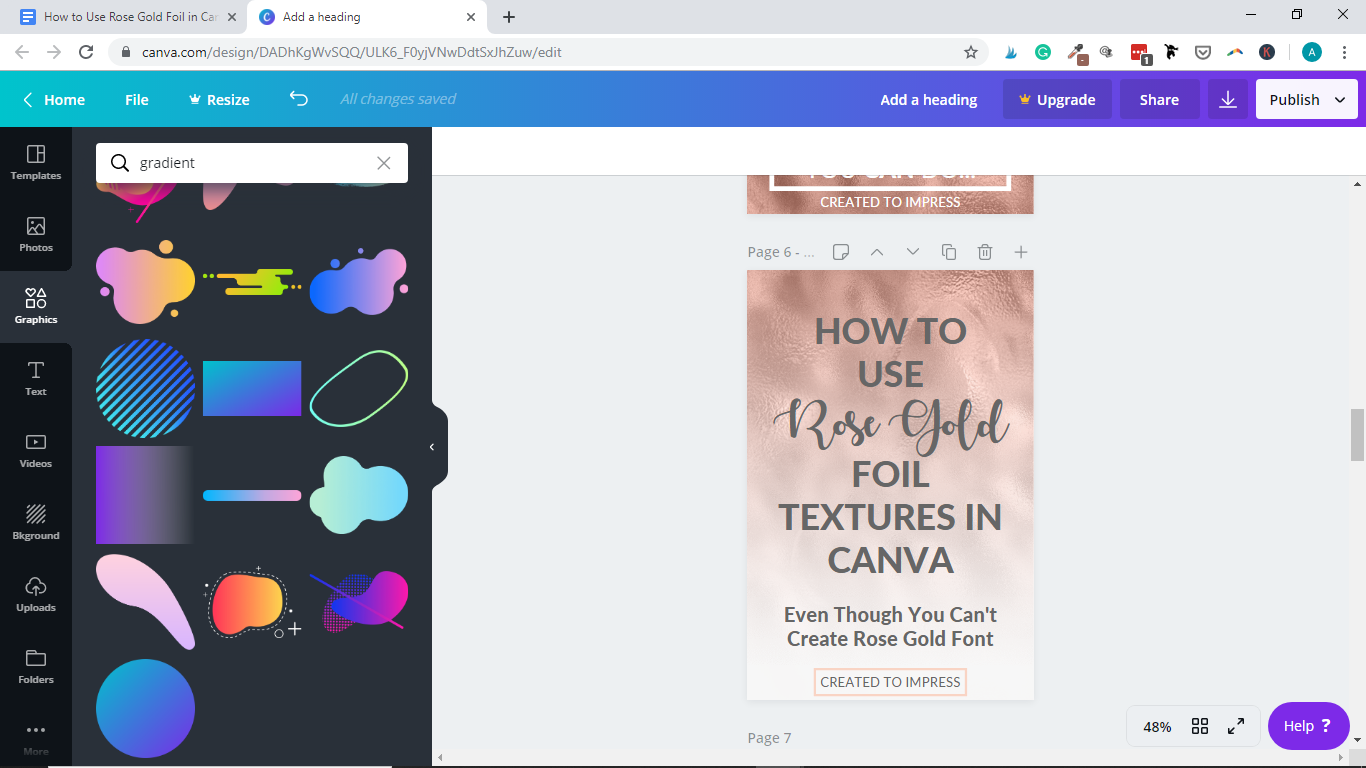The height and width of the screenshot is (768, 1366).
Task: Insert the blue-pink blob gradient graphic
Action: click(x=359, y=280)
